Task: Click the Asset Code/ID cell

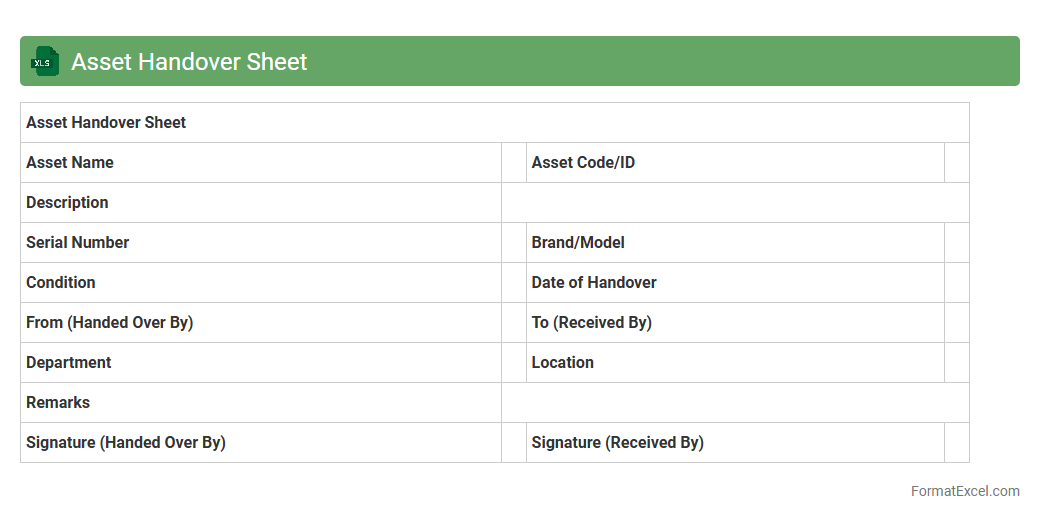Action: pyautogui.click(x=735, y=163)
